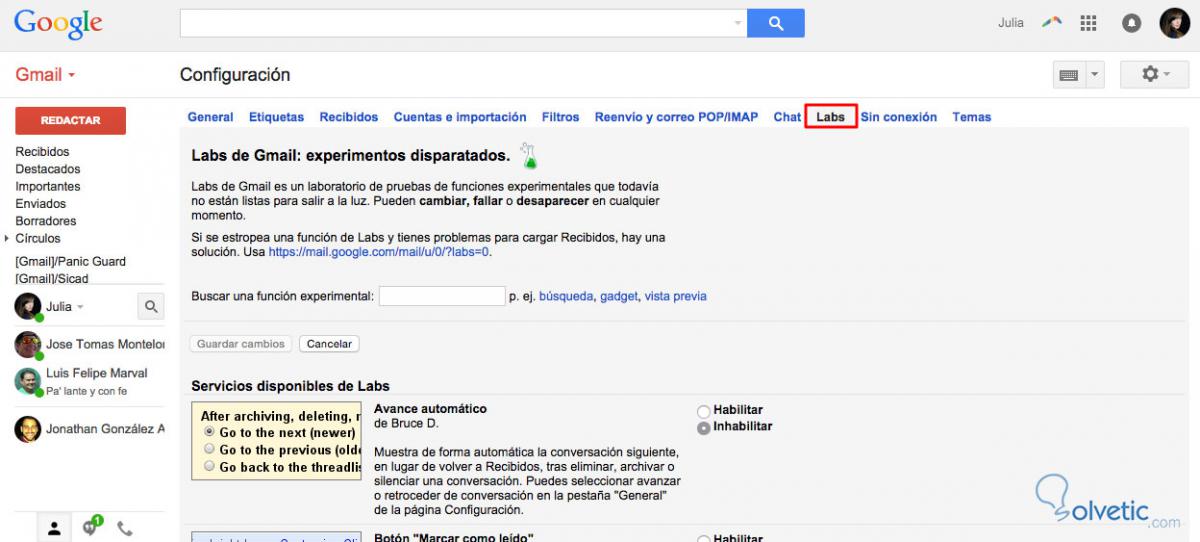Open chat with Luis Felipe Marval

click(x=90, y=381)
